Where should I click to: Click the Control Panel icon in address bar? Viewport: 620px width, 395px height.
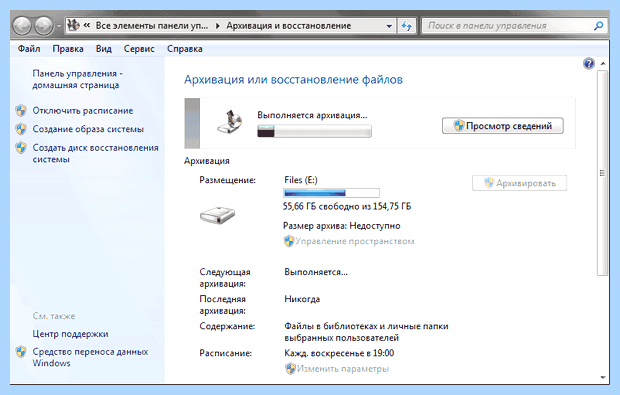[73, 26]
